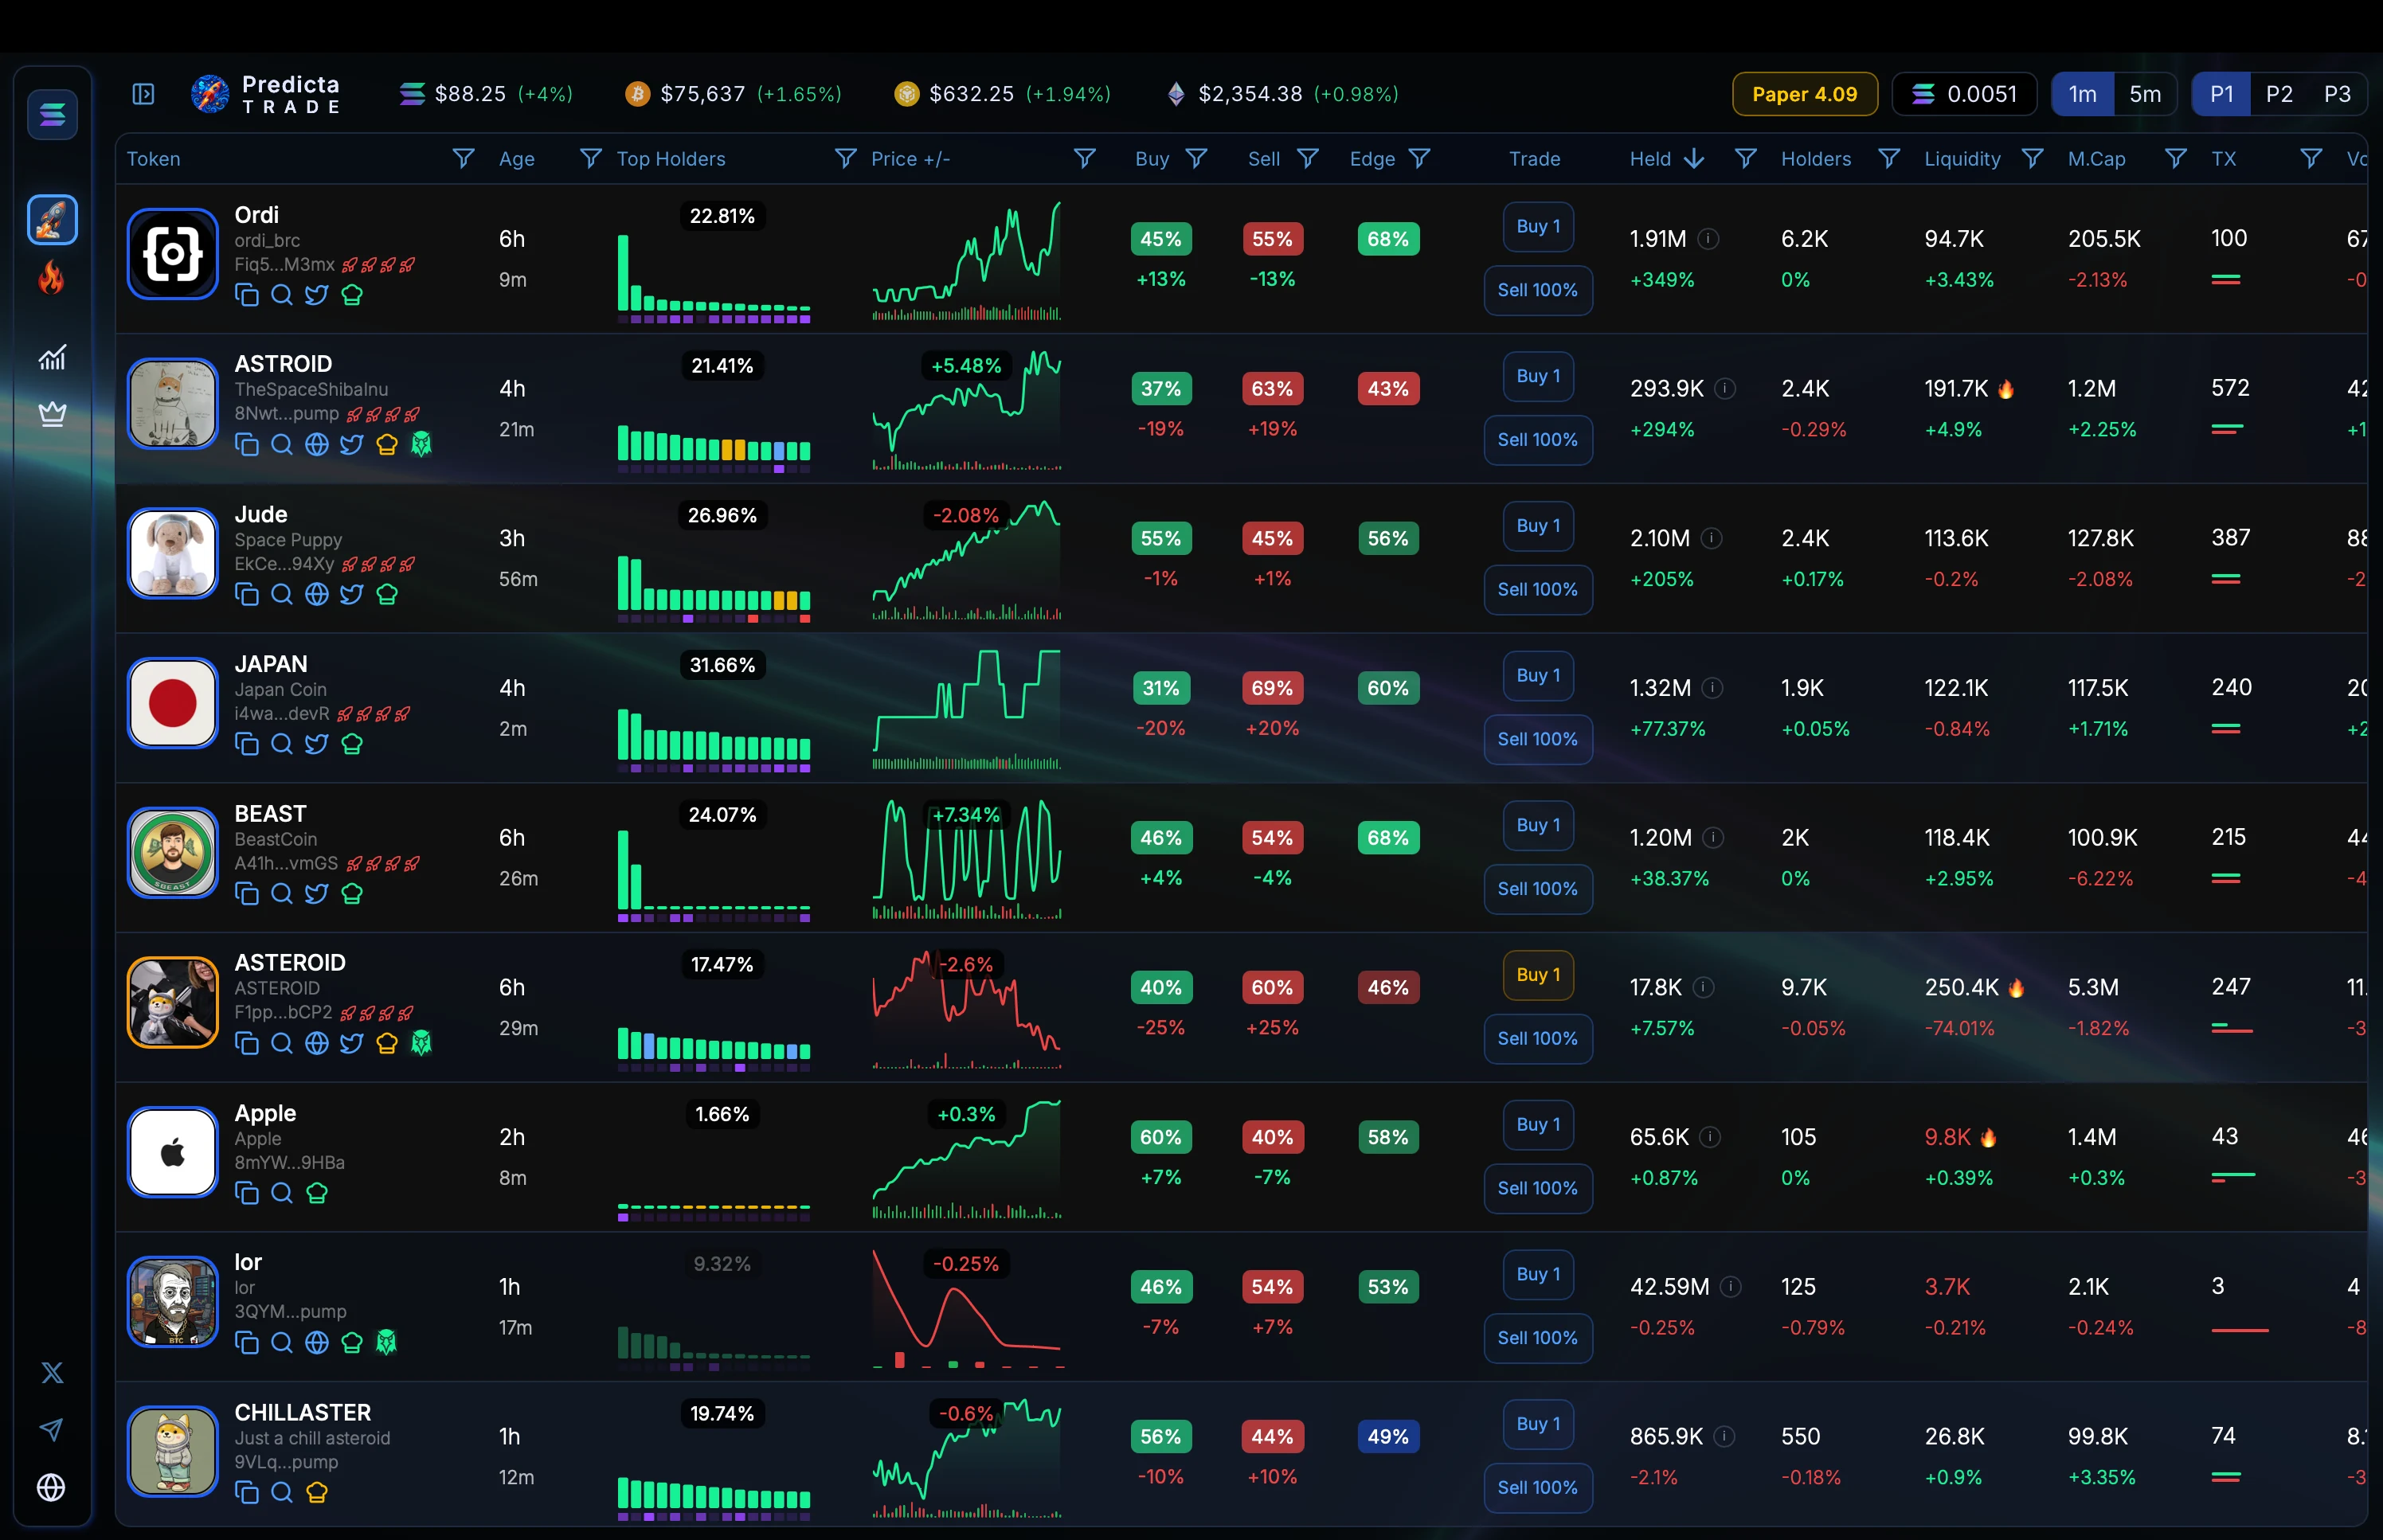Collapse the sidebar panel toggle icon
Image resolution: width=2383 pixels, height=1540 pixels.
pyautogui.click(x=143, y=94)
